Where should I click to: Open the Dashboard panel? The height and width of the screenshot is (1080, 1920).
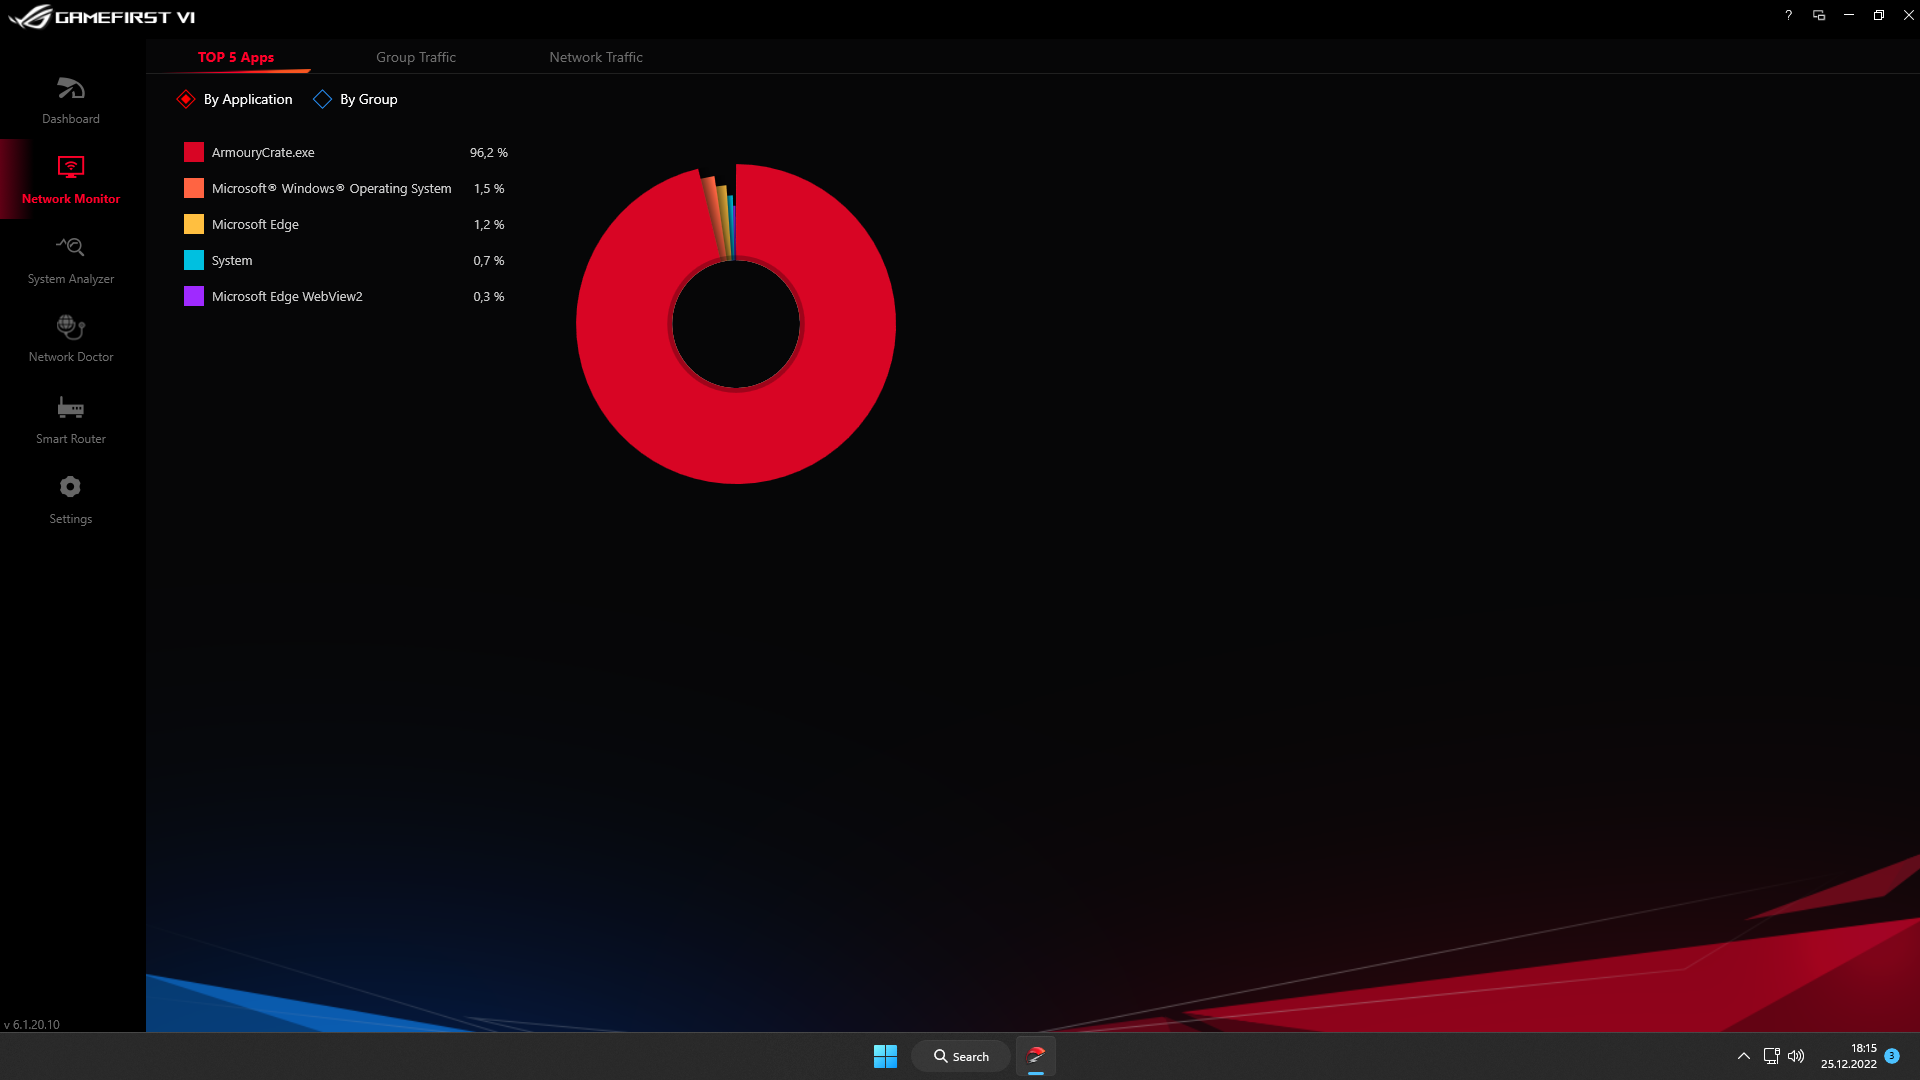pos(70,99)
